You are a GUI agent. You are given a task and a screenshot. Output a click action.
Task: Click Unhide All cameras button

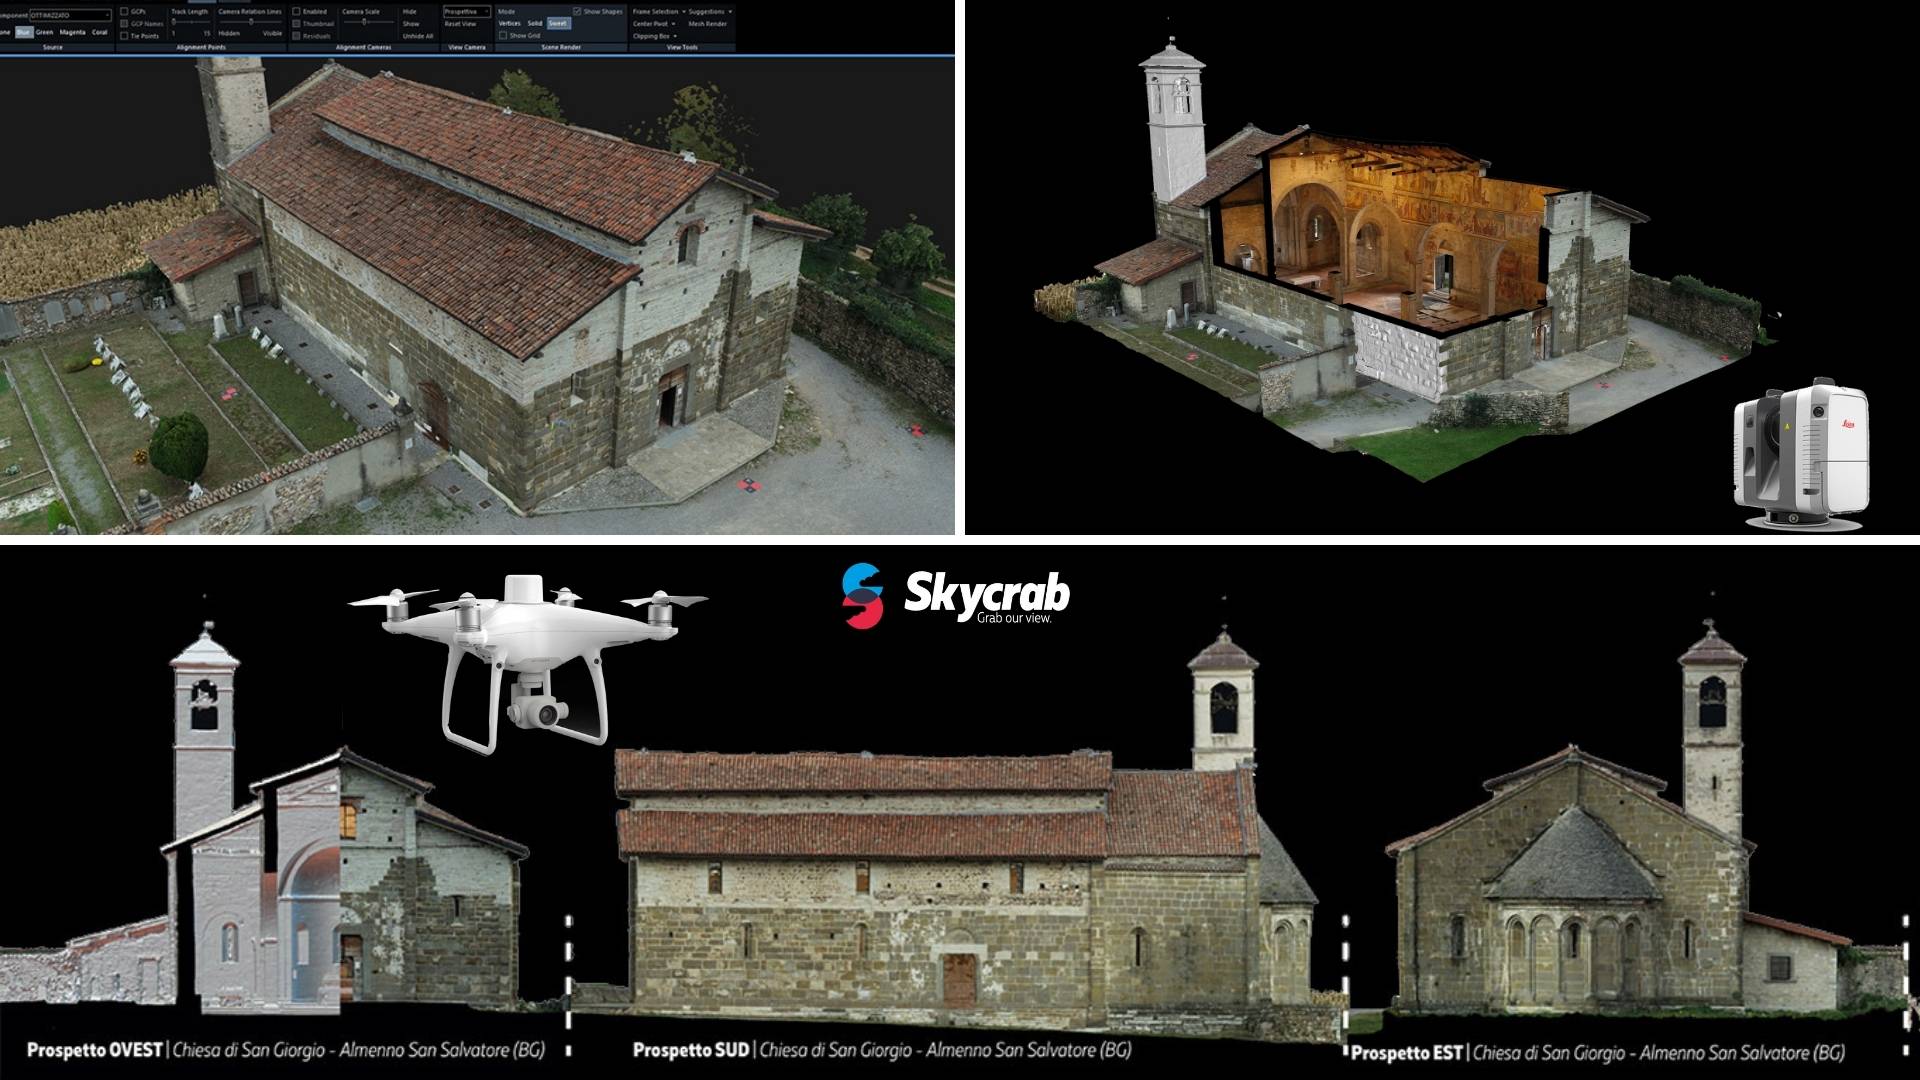coord(418,36)
